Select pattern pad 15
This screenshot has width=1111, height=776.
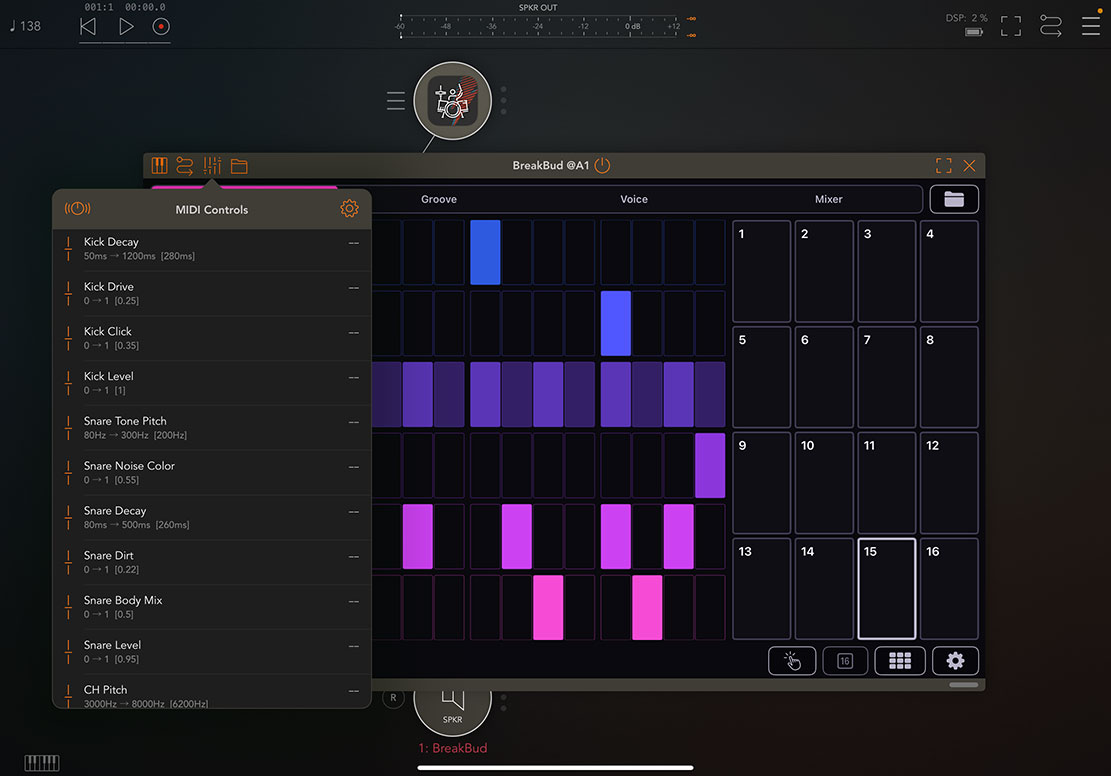tap(887, 588)
